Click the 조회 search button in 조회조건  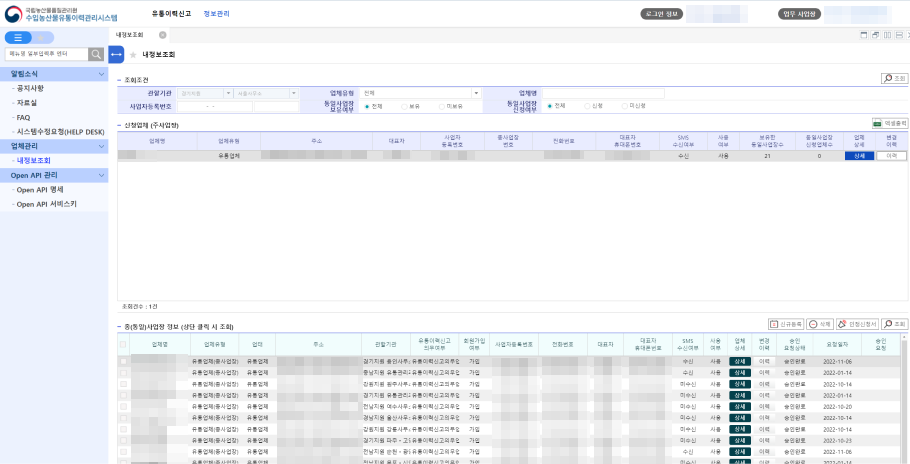pyautogui.click(x=894, y=78)
